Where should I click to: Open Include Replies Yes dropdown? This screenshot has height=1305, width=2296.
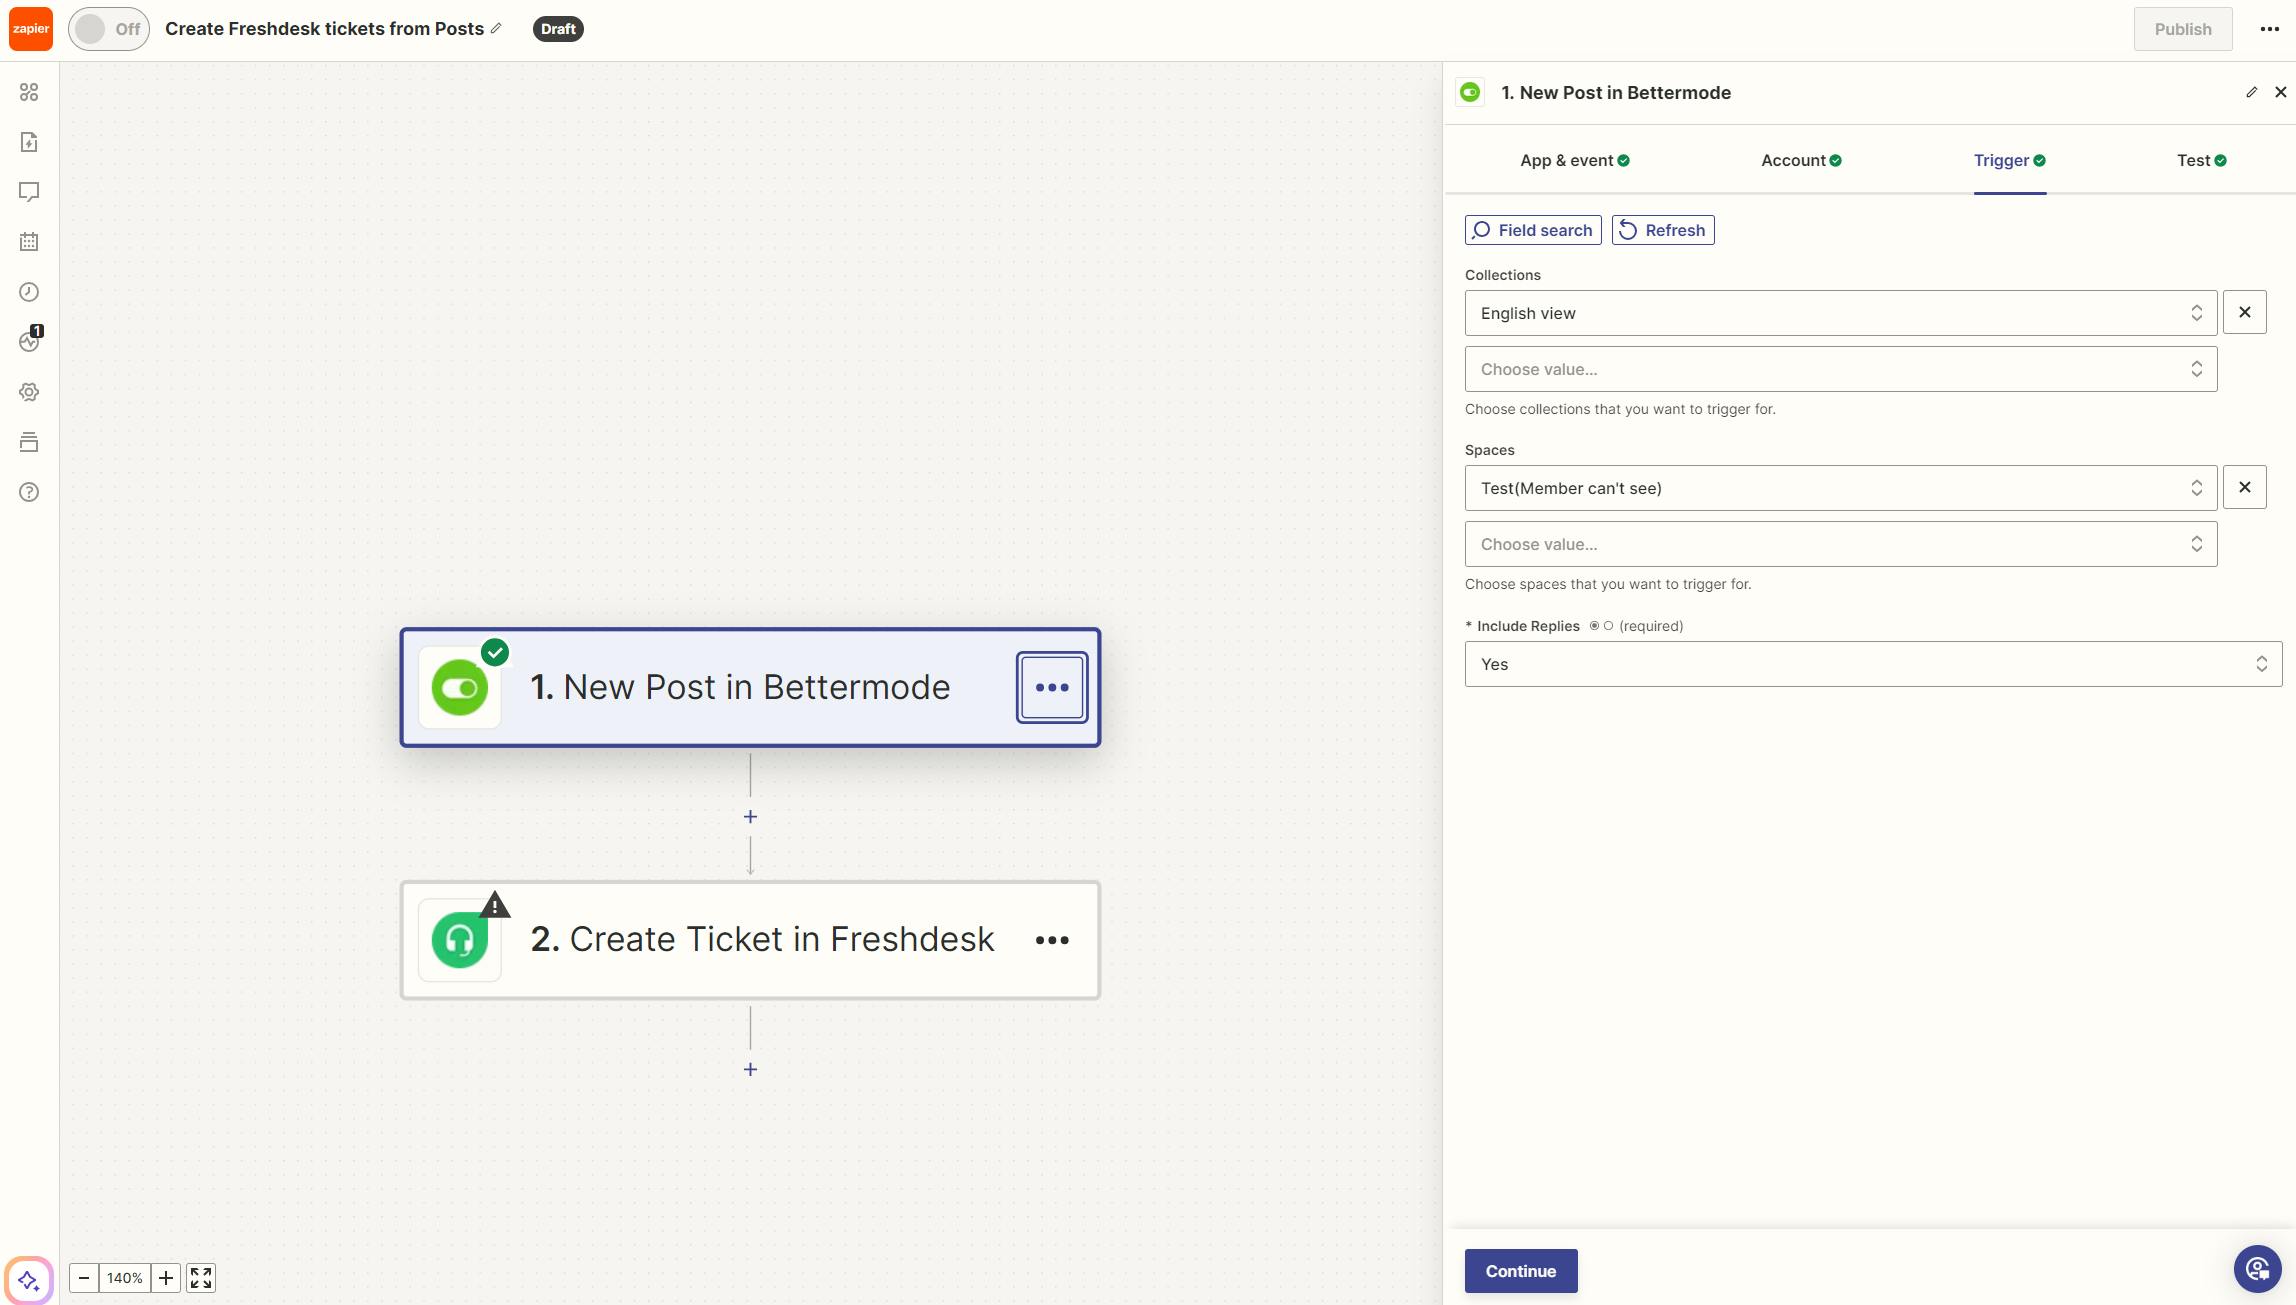pyautogui.click(x=1873, y=664)
